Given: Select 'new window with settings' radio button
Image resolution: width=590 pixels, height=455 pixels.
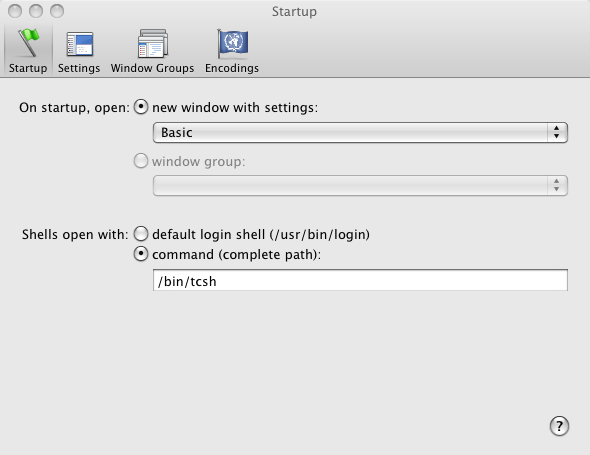Looking at the screenshot, I should pyautogui.click(x=141, y=107).
